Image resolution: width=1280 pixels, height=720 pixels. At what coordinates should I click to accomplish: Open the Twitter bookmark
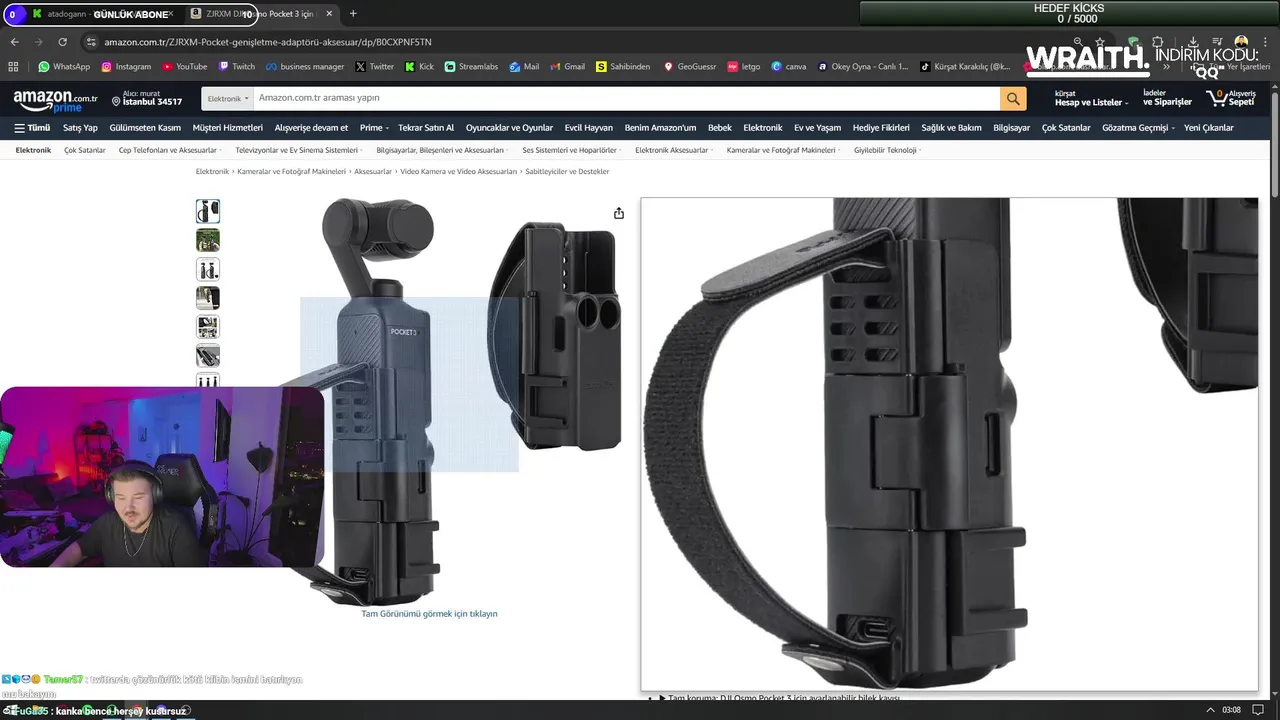375,67
